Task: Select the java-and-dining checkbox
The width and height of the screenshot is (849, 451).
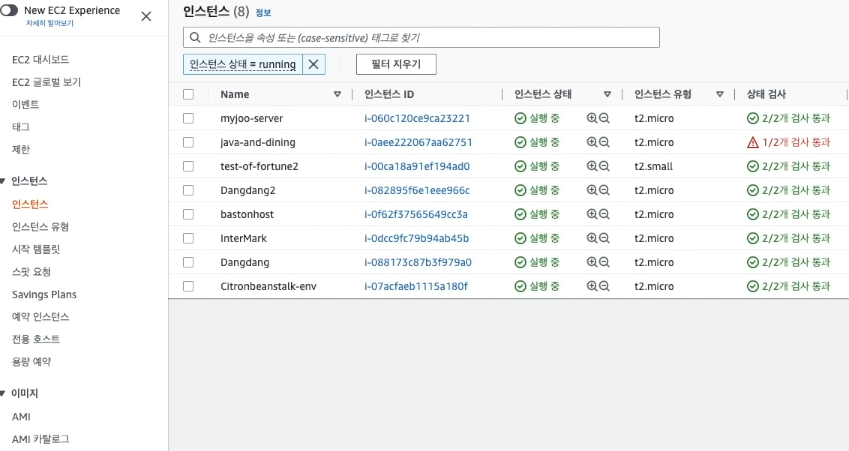Action: tap(188, 142)
